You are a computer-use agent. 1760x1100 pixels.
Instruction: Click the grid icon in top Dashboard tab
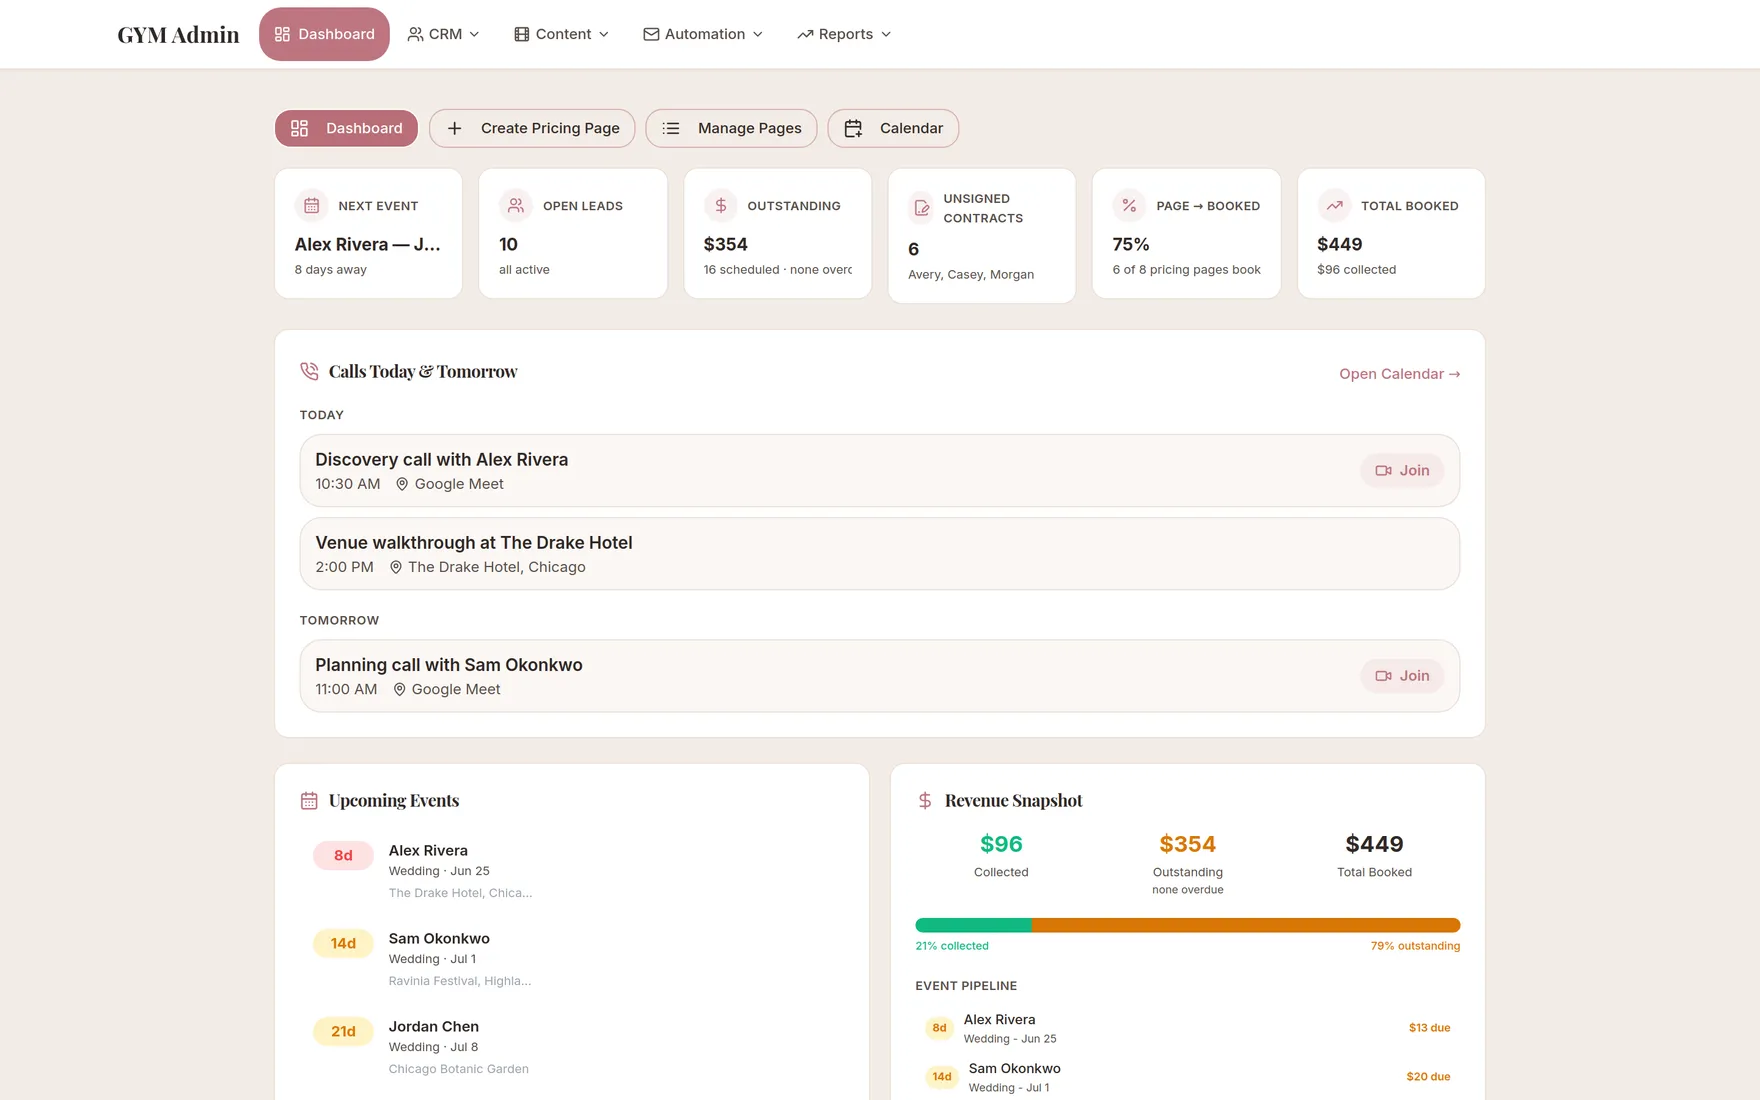(x=282, y=34)
